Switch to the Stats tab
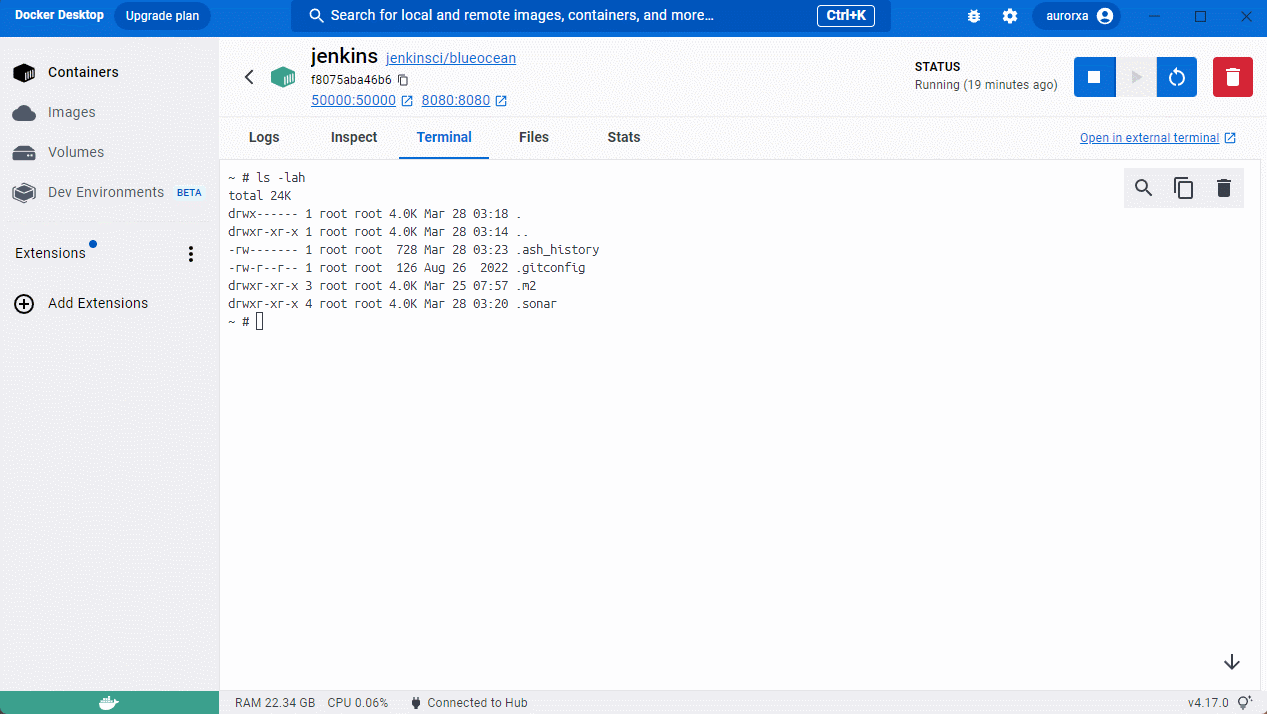The image size is (1267, 714). point(624,138)
